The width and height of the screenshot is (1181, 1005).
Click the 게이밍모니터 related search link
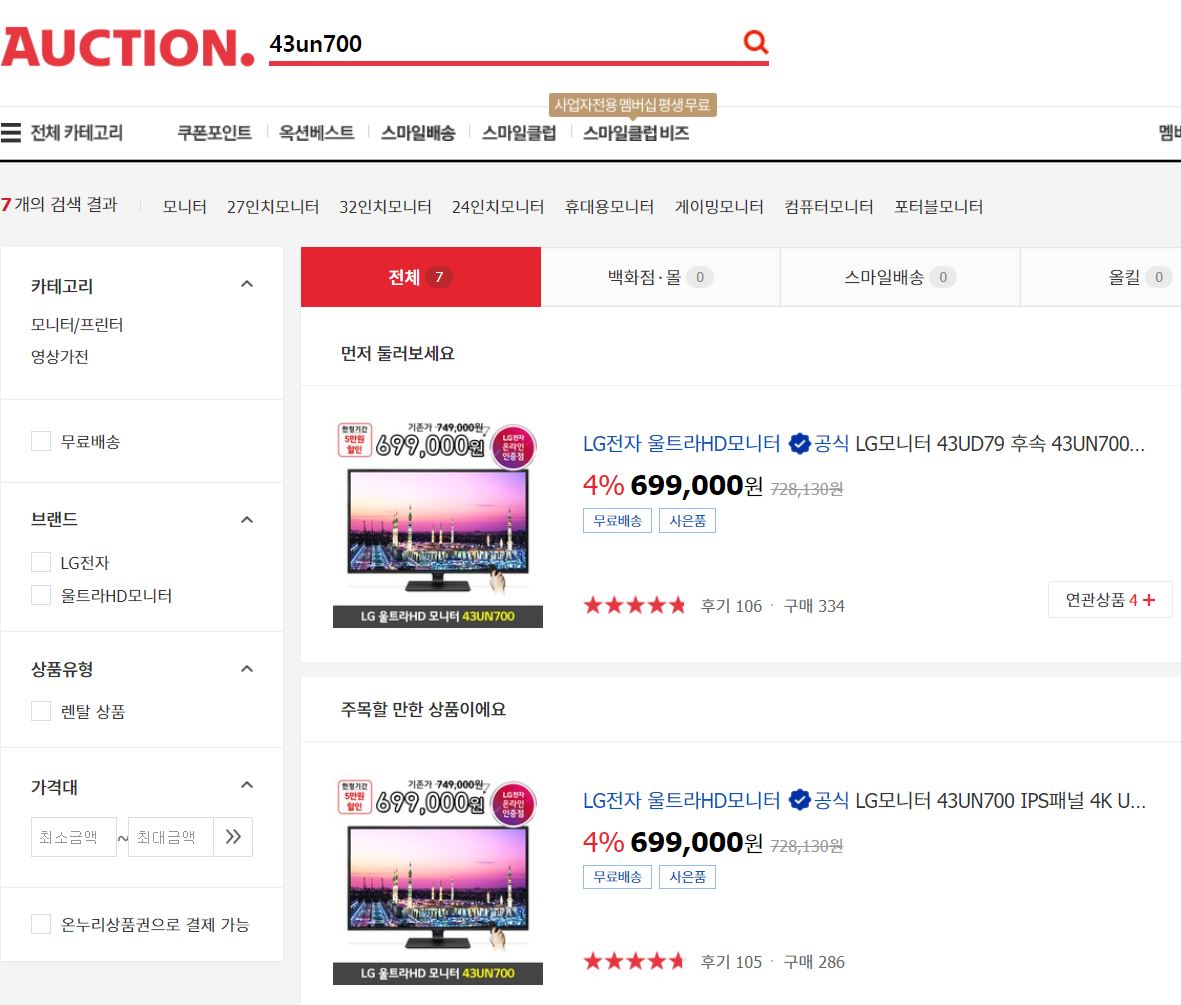719,207
